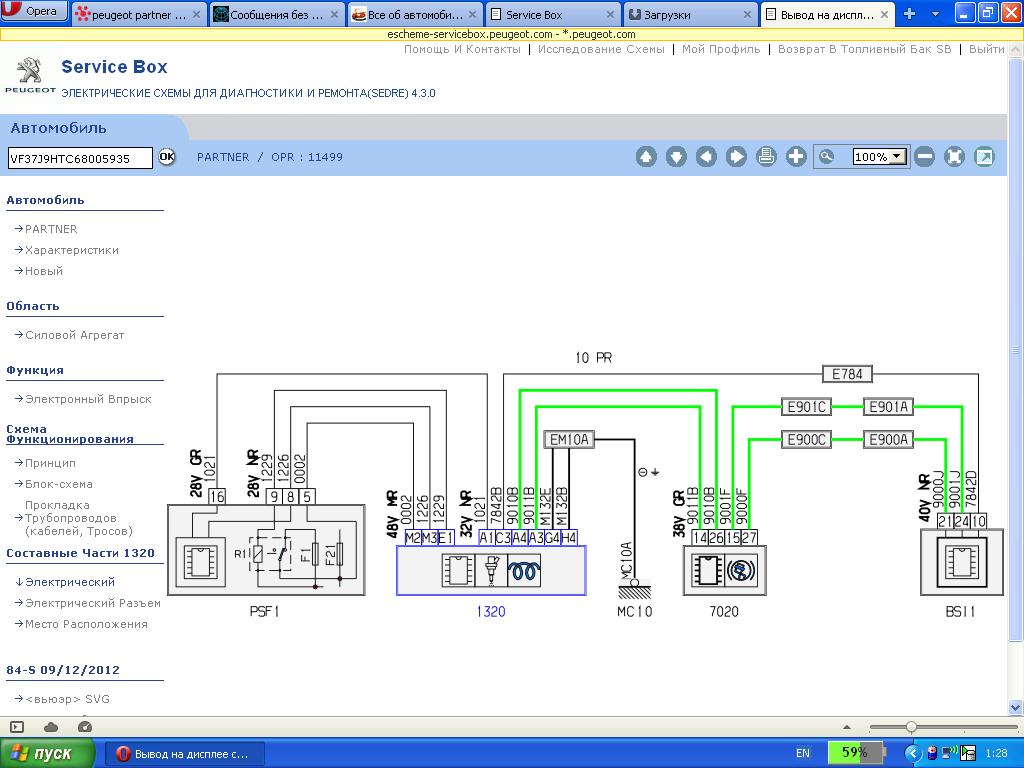Adjust Opera zoom slider in status bar

click(911, 727)
